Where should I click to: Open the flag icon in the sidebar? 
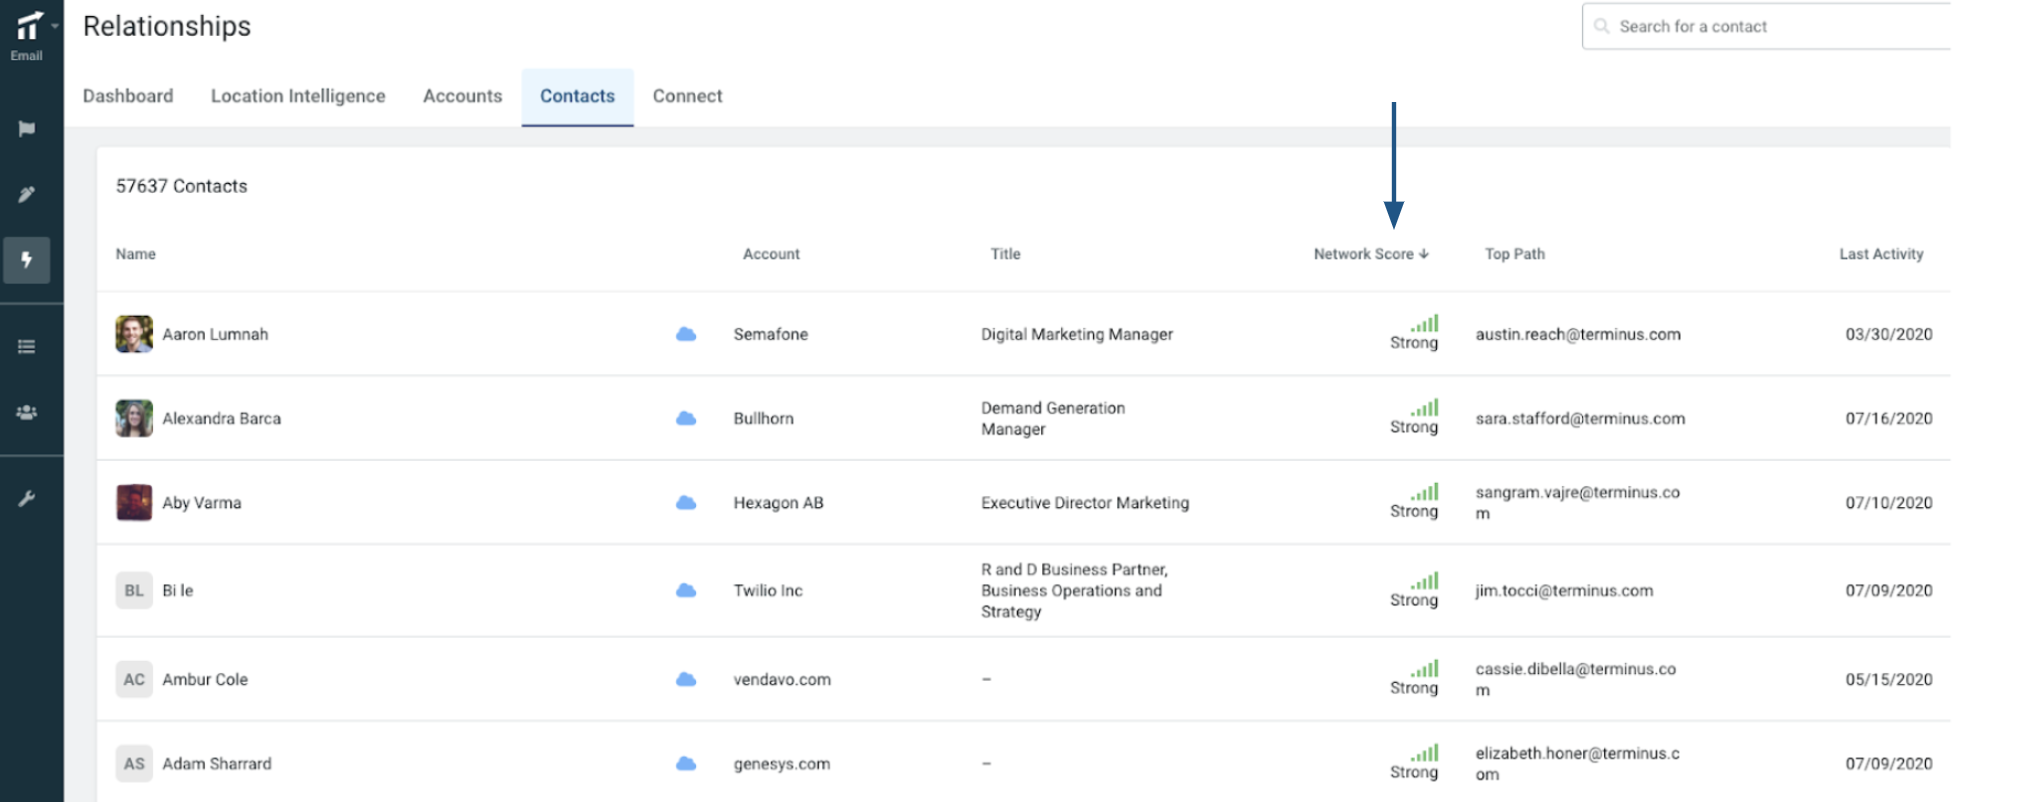[x=27, y=129]
